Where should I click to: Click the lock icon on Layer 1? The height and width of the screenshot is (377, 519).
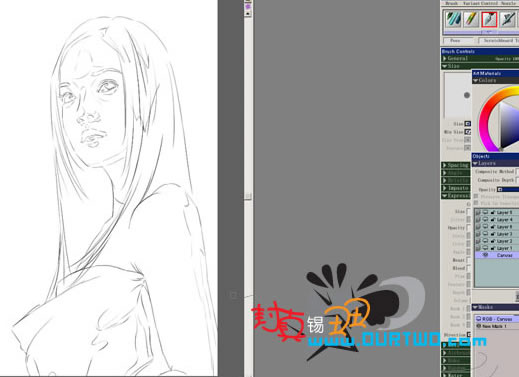(x=493, y=248)
